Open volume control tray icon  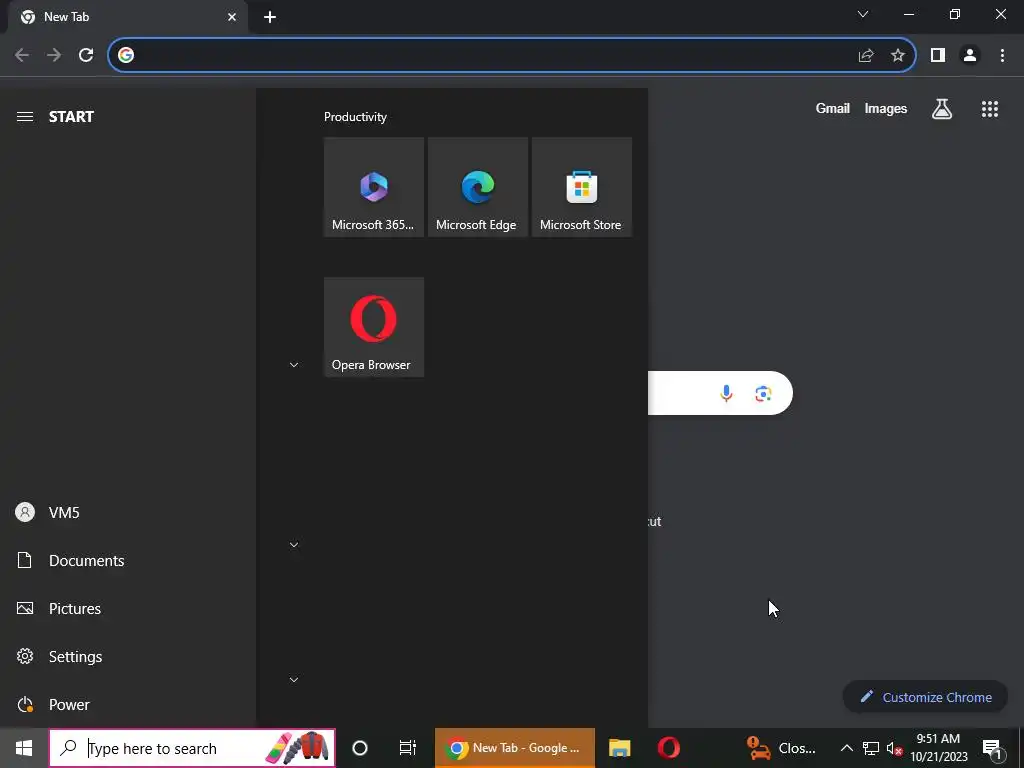(x=894, y=748)
